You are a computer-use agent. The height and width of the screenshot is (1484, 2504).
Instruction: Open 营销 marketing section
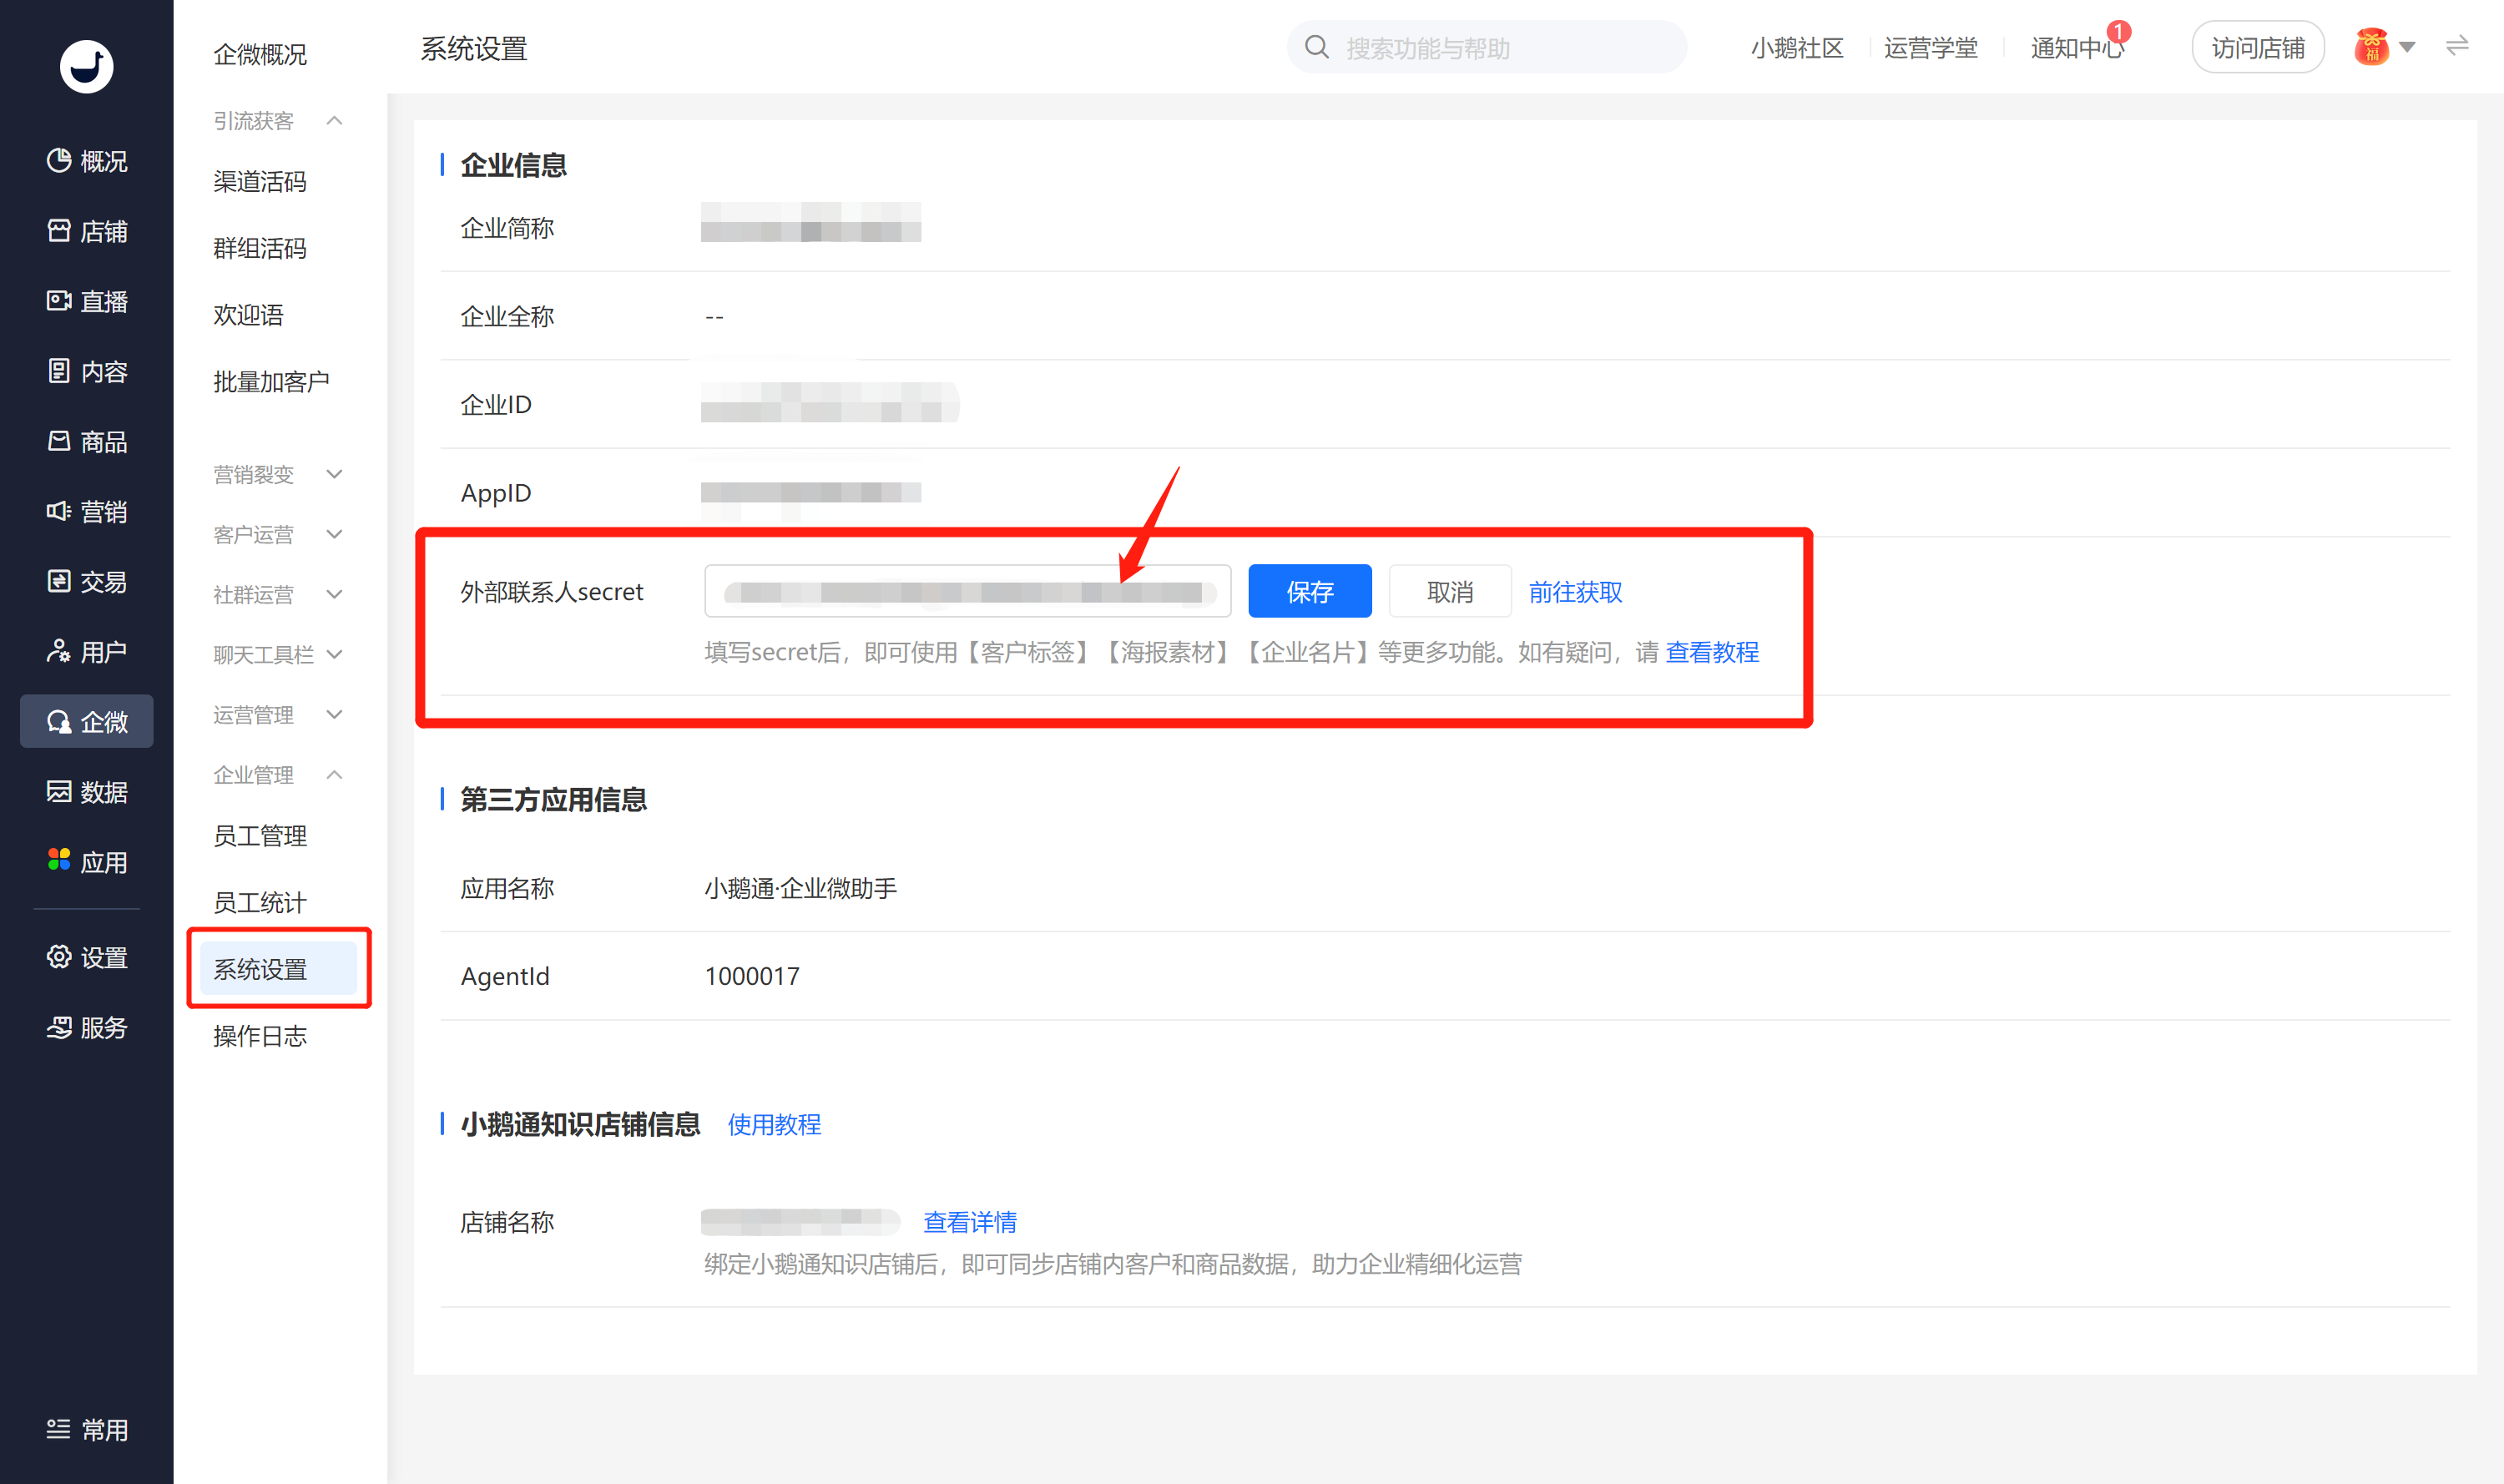pos(87,511)
